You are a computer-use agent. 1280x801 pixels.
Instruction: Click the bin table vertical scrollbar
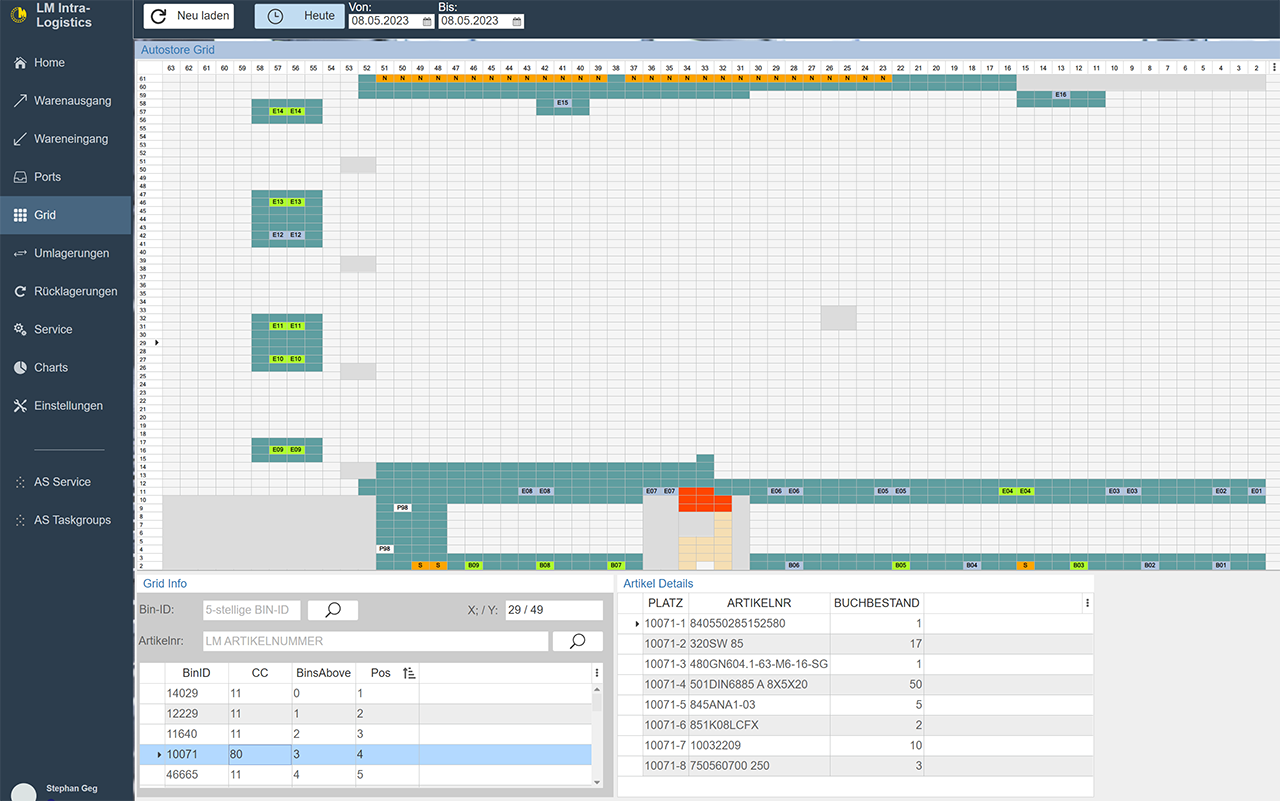(x=597, y=735)
